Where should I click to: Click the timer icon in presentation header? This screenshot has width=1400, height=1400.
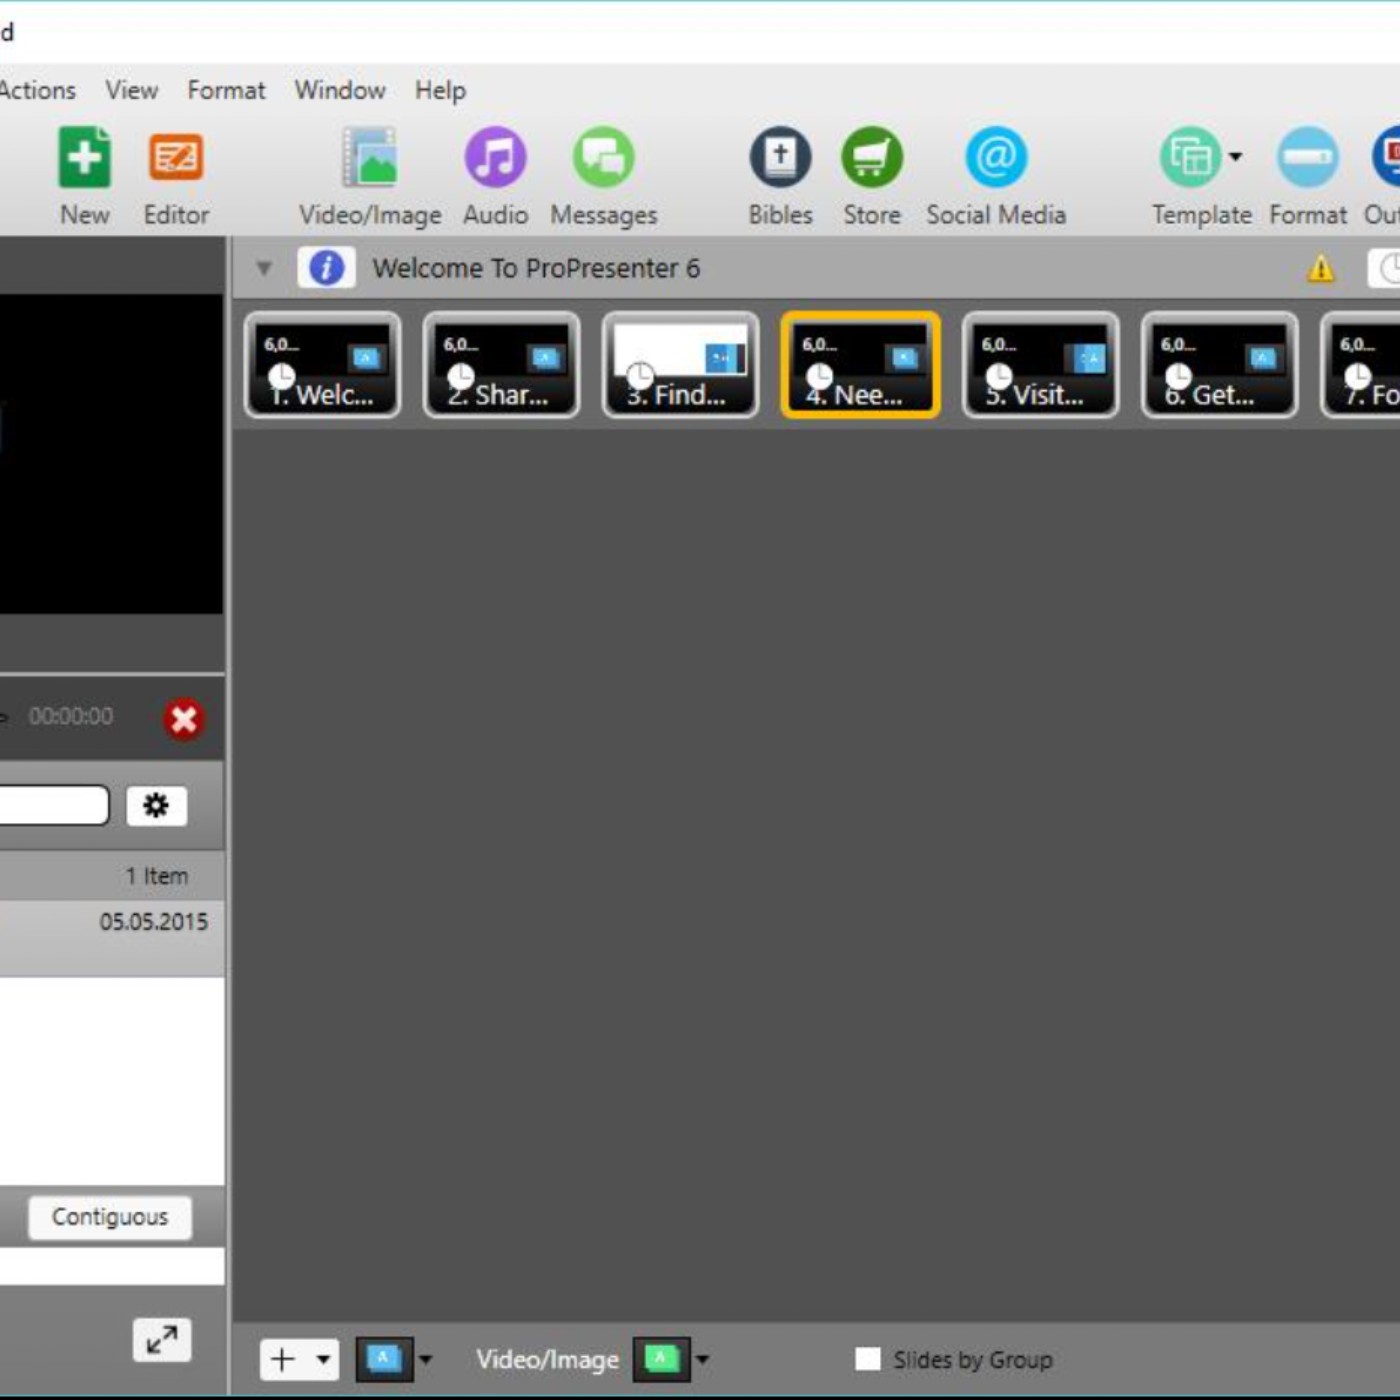point(1385,268)
